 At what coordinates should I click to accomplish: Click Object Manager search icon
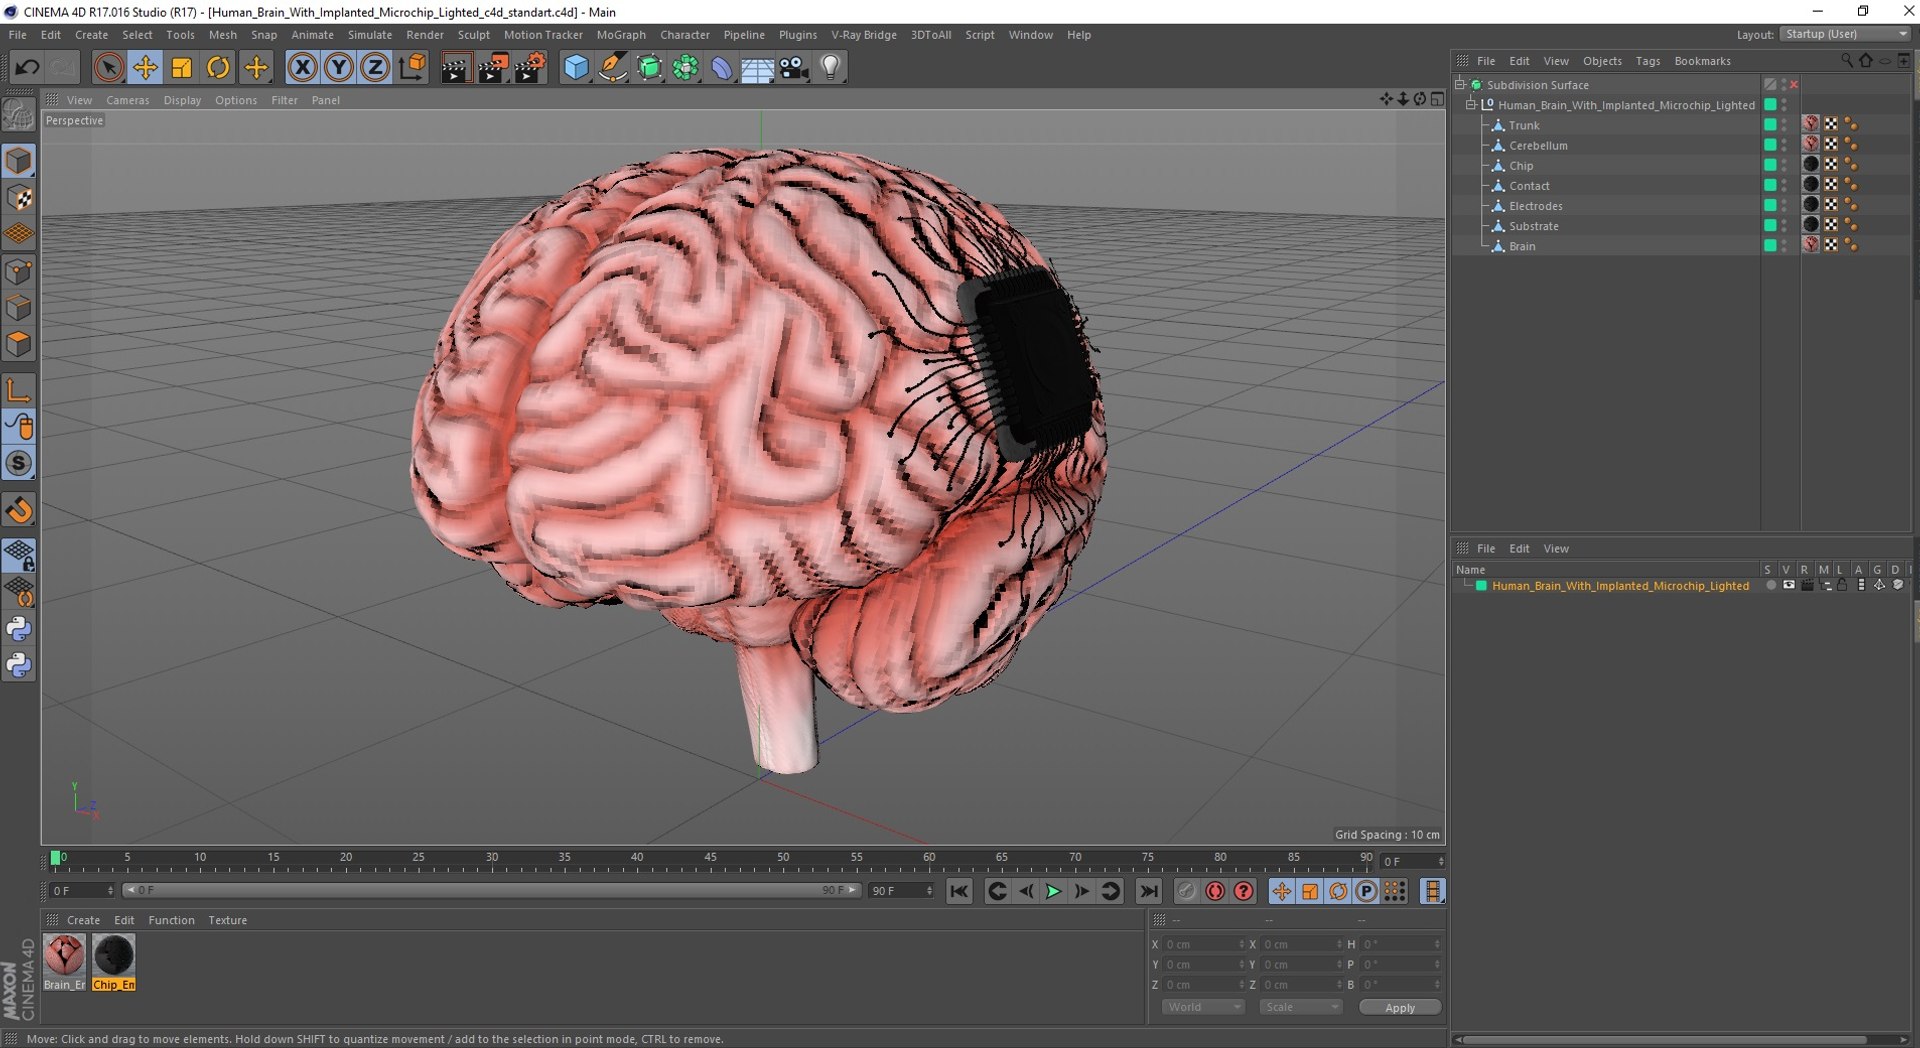click(1847, 61)
